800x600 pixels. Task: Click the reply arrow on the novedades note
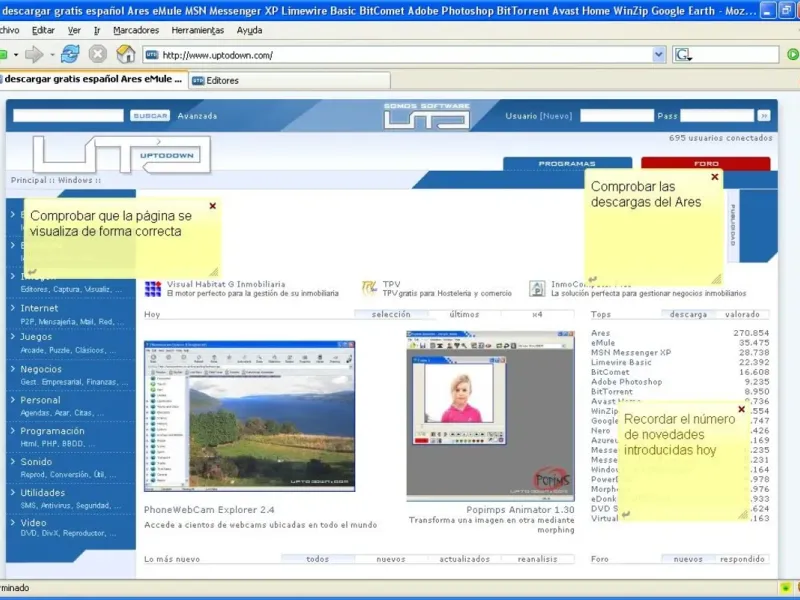click(x=626, y=515)
